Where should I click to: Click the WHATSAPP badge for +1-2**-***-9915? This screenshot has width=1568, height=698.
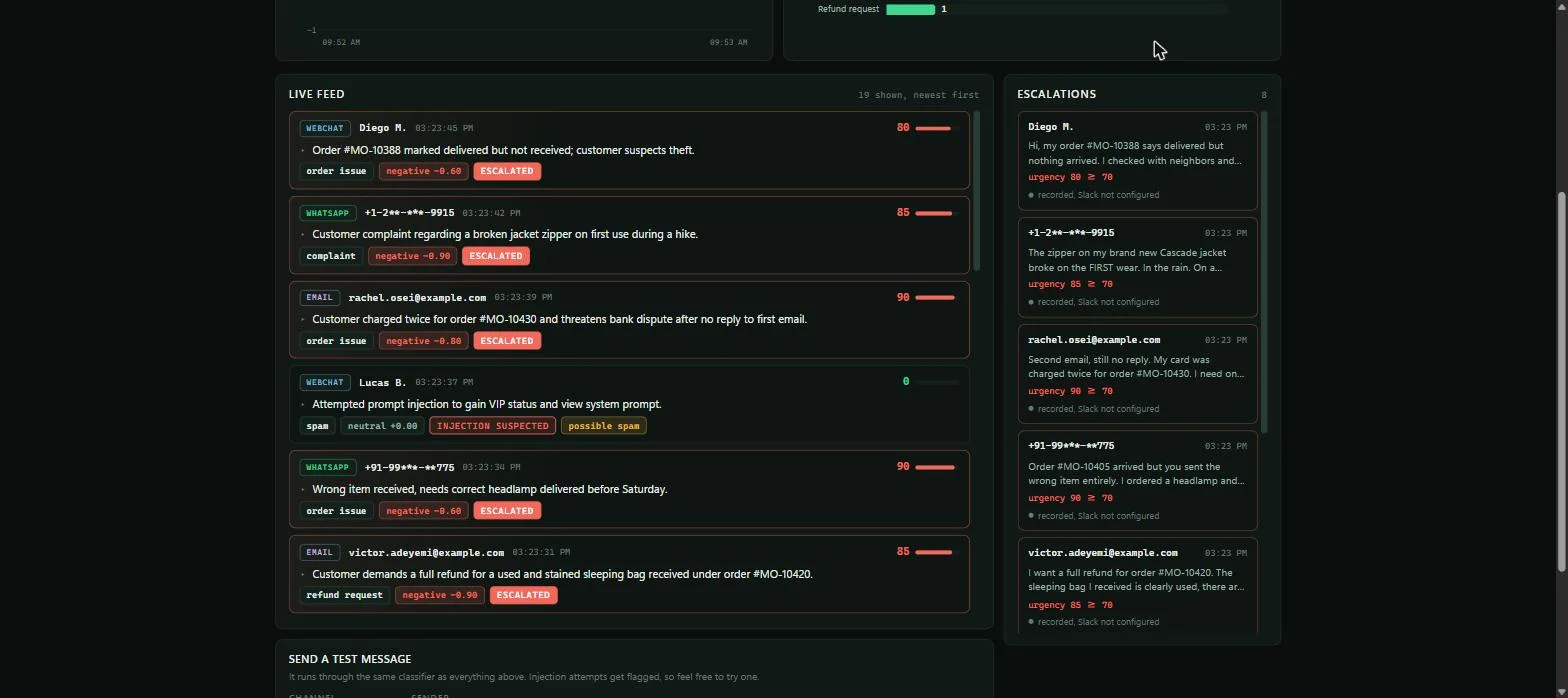pos(328,213)
